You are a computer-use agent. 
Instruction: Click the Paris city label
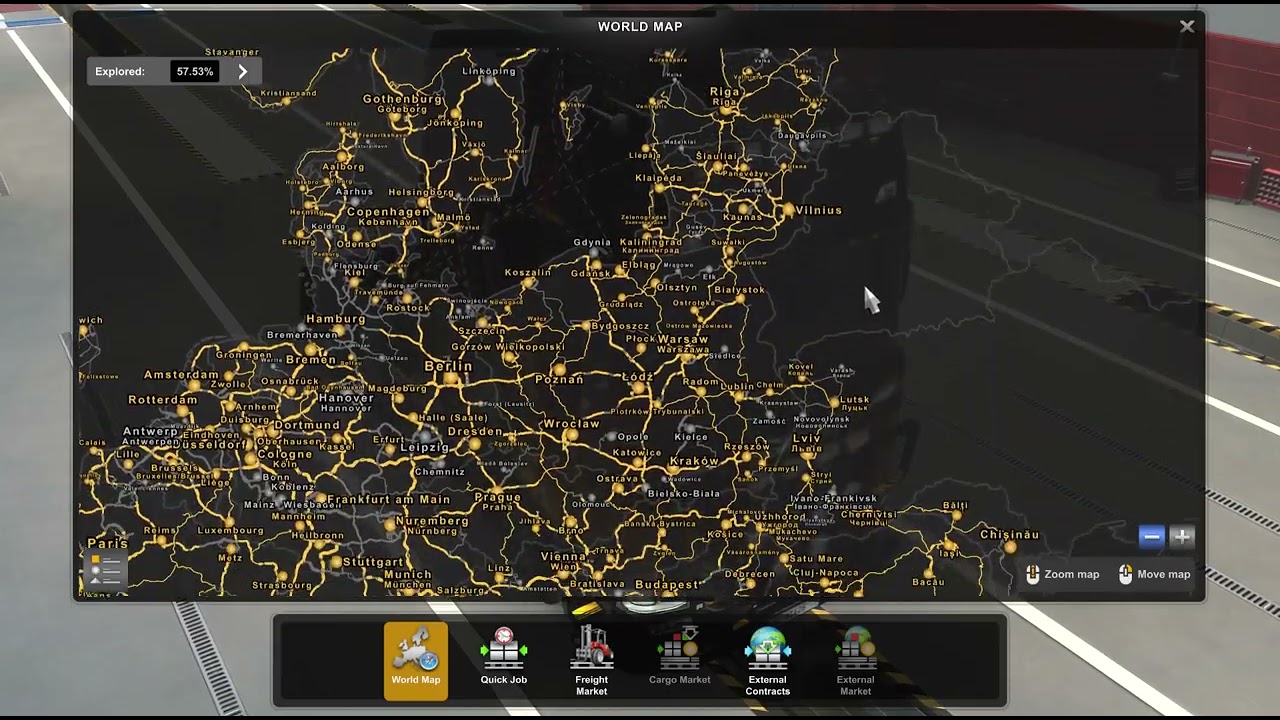tap(108, 543)
